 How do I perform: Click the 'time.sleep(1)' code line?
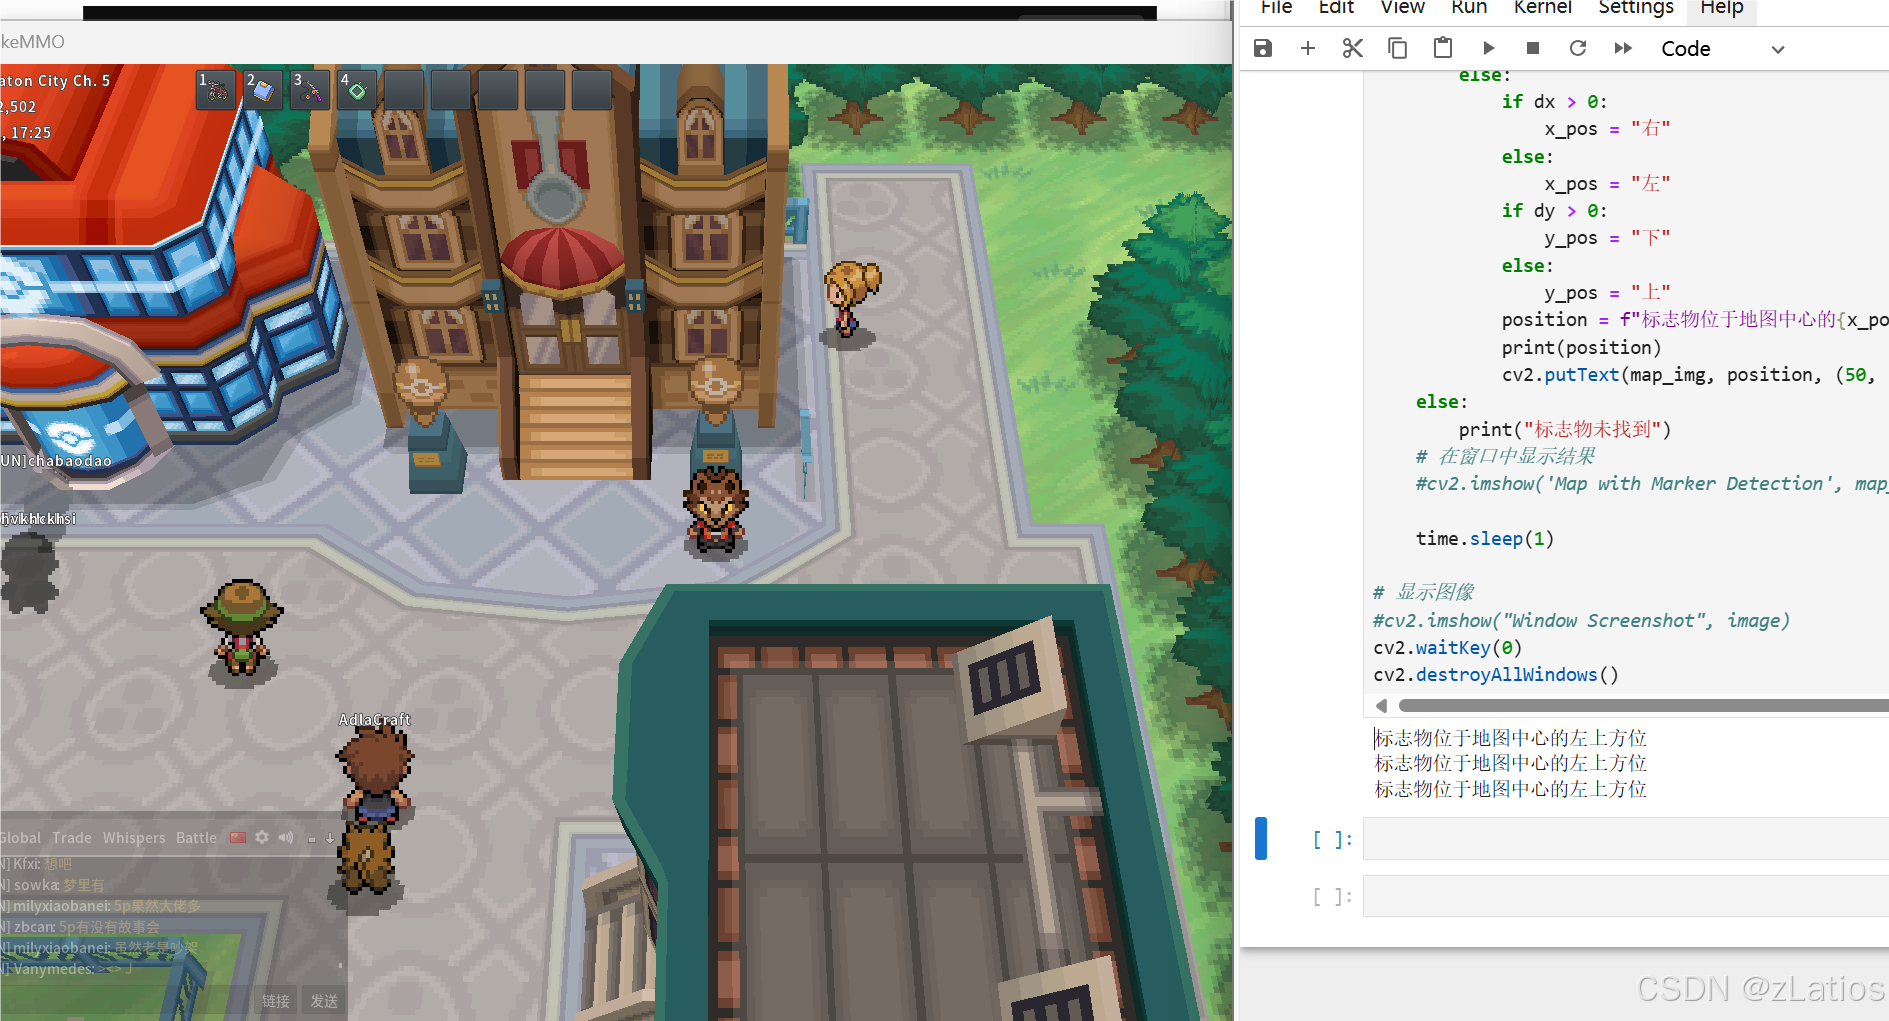click(x=1484, y=538)
